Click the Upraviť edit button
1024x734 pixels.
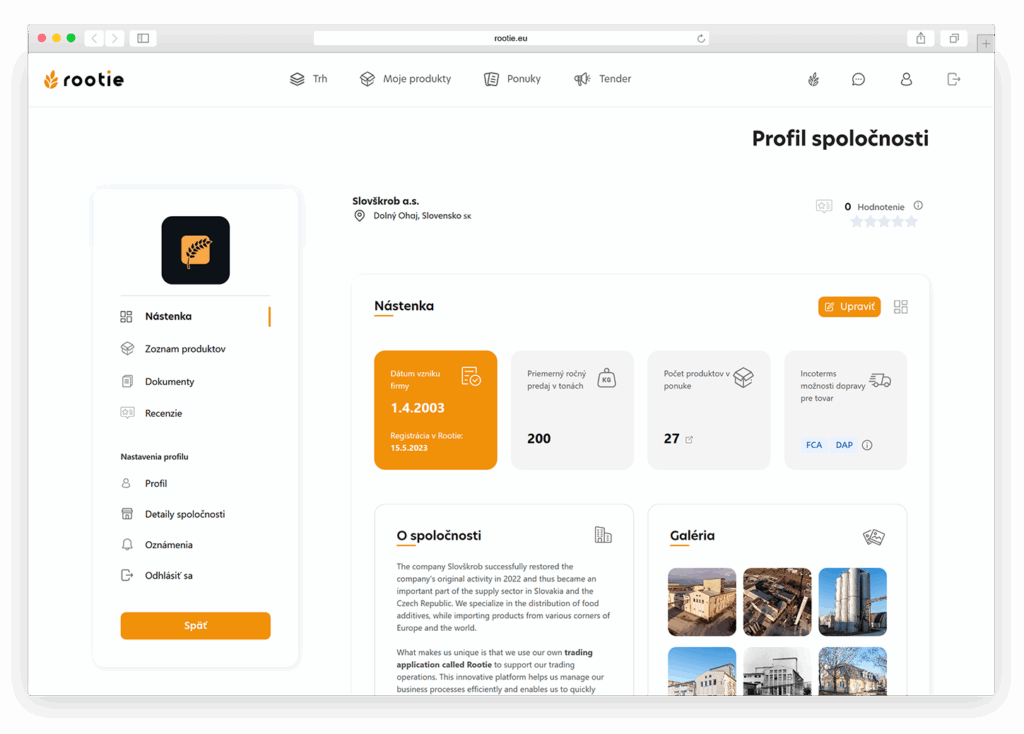[849, 307]
